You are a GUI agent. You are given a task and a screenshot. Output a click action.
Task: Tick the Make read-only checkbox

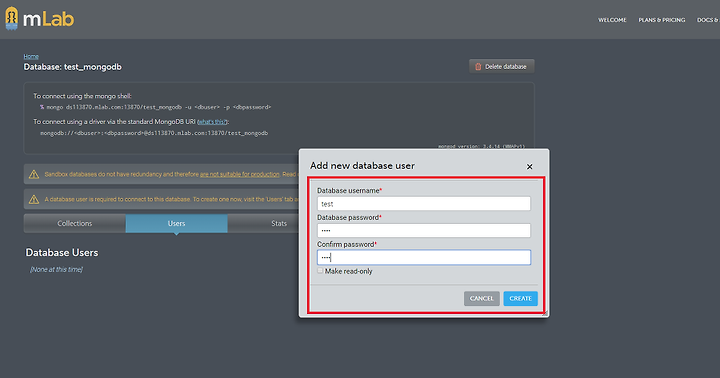[320, 271]
